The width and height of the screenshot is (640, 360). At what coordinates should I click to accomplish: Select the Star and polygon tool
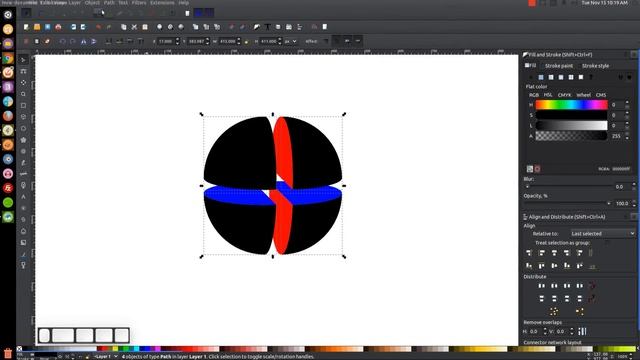tap(23, 140)
